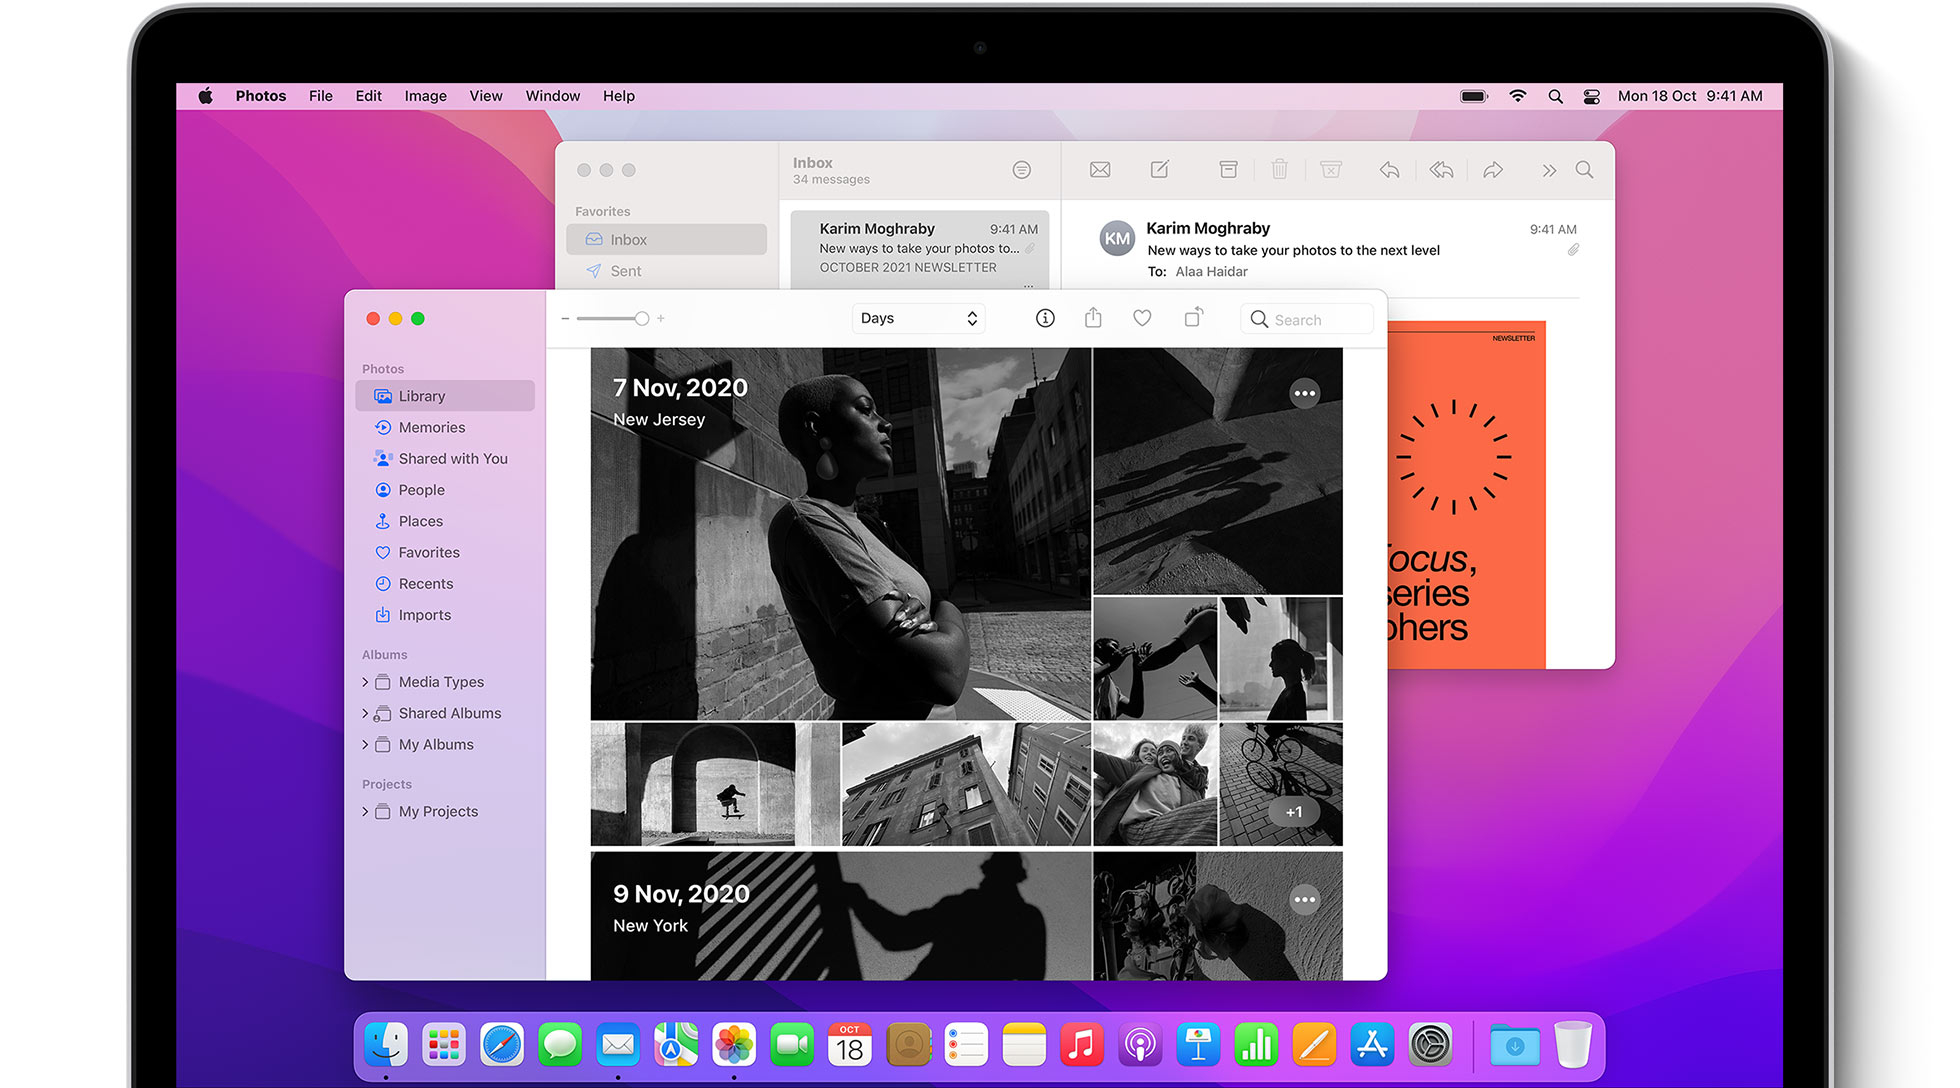Open Places in the sidebar
This screenshot has width=1960, height=1088.
420,521
